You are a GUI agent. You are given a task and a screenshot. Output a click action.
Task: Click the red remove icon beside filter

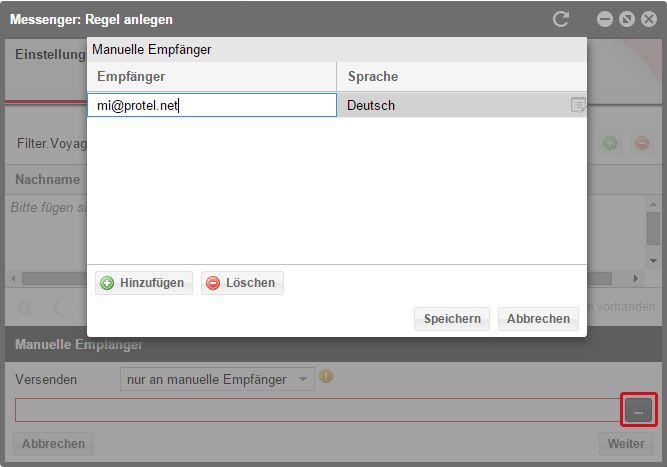tap(641, 143)
